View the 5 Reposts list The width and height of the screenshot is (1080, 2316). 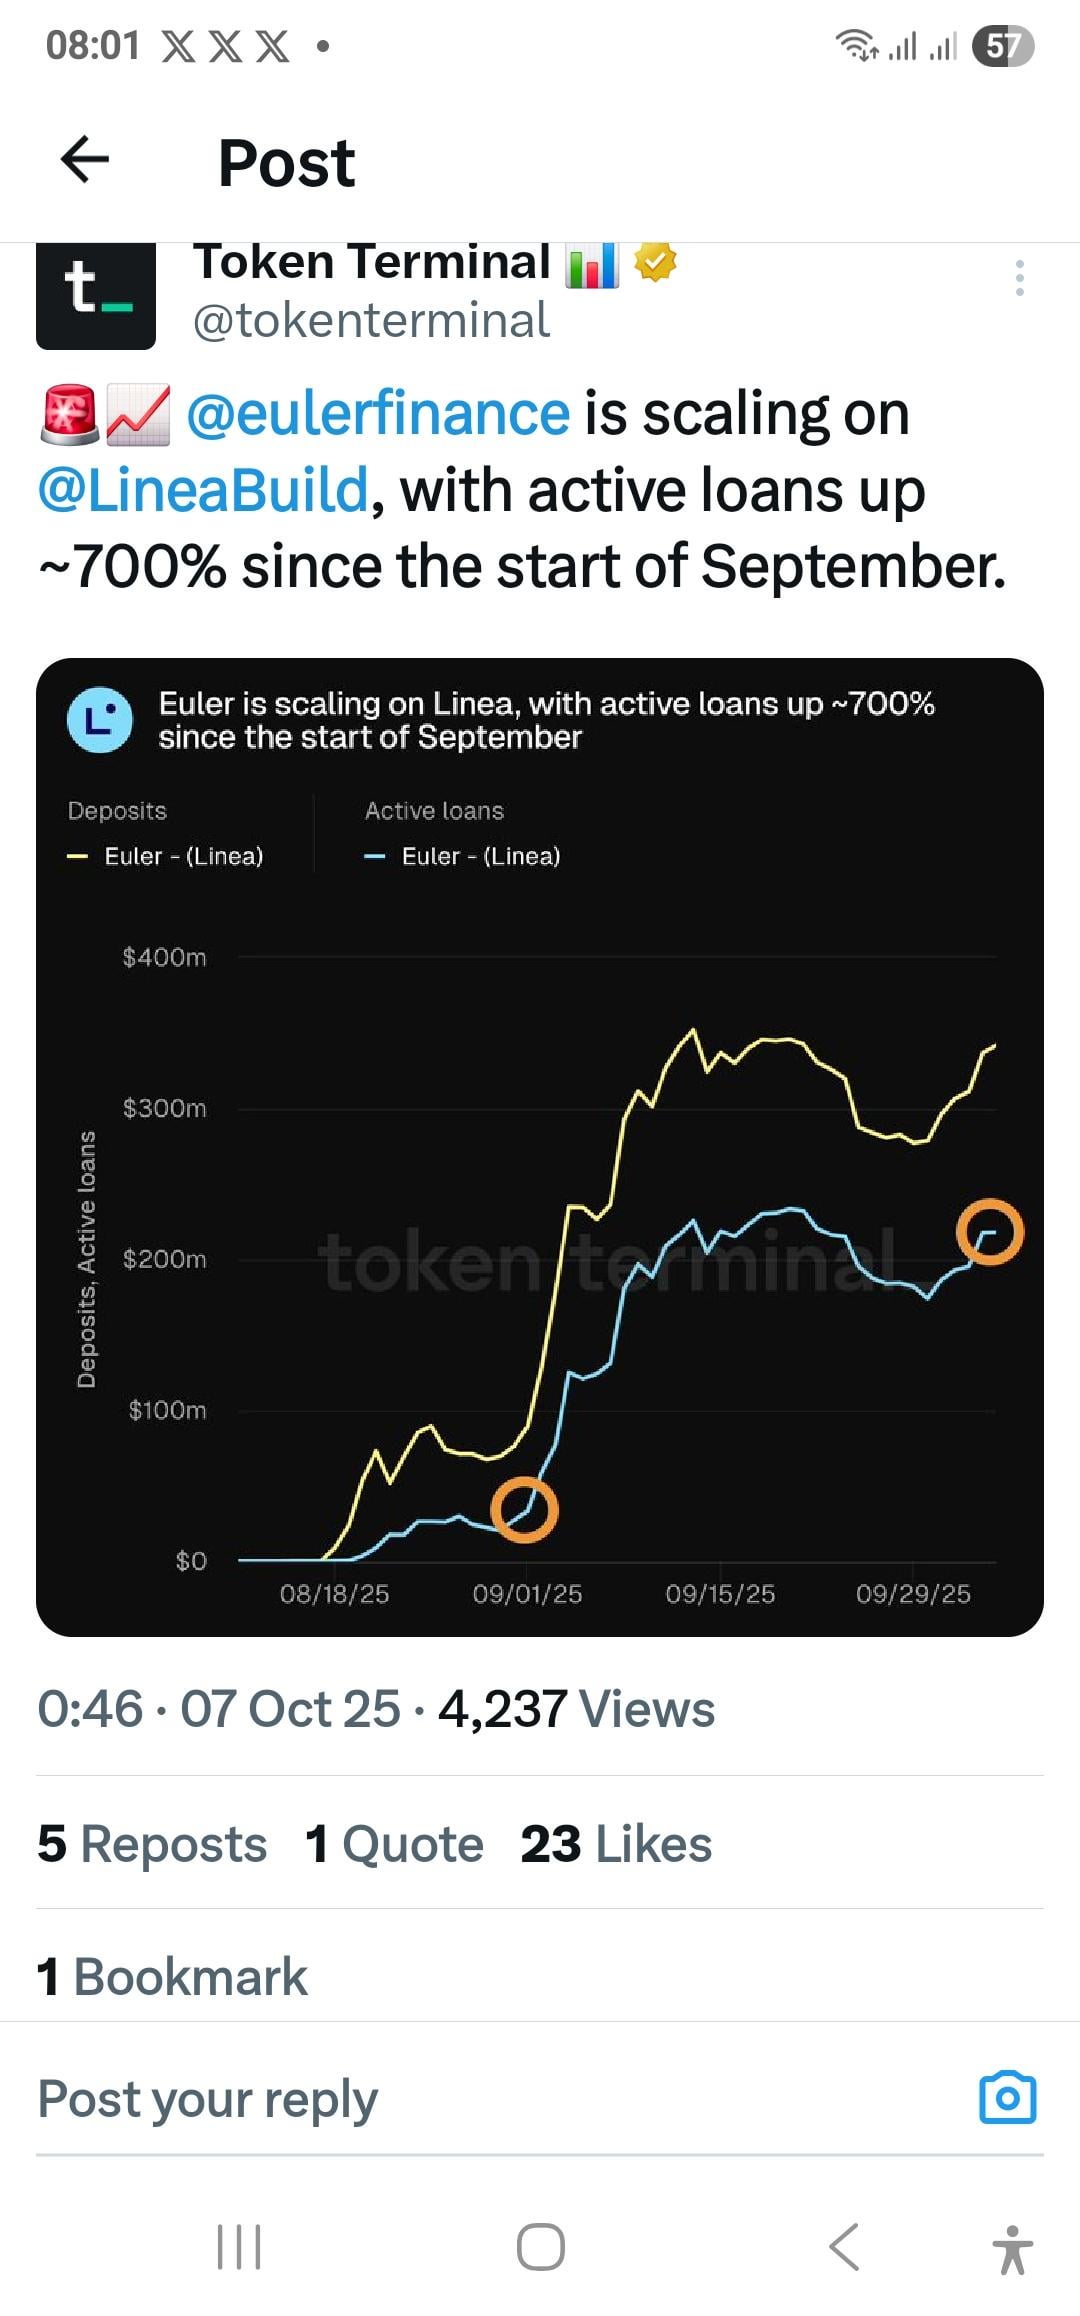[x=152, y=1844]
